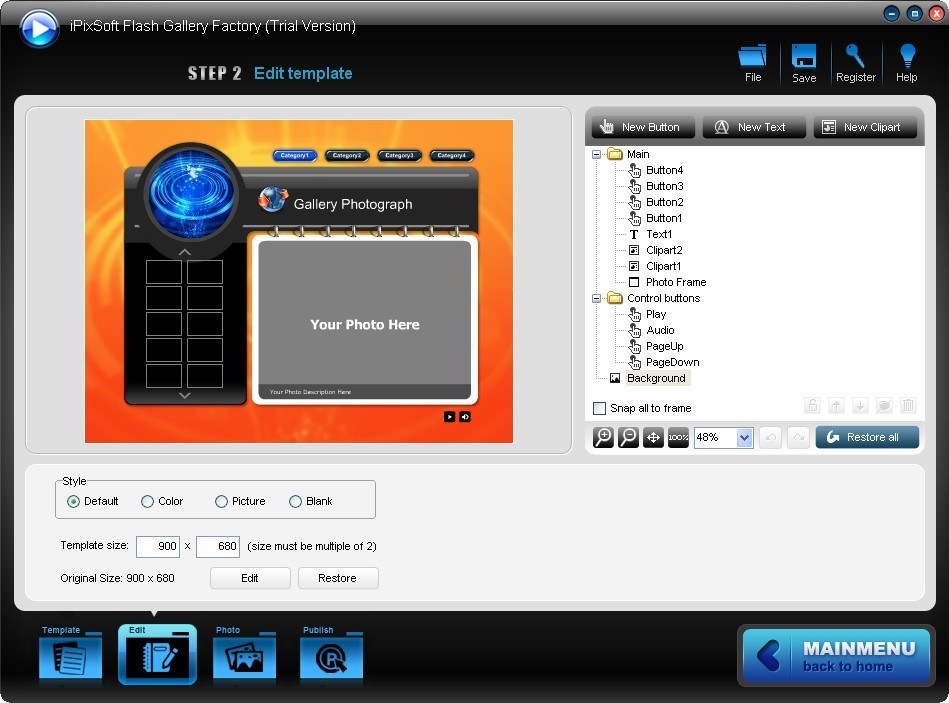Select the Zoom In tool

coord(603,437)
